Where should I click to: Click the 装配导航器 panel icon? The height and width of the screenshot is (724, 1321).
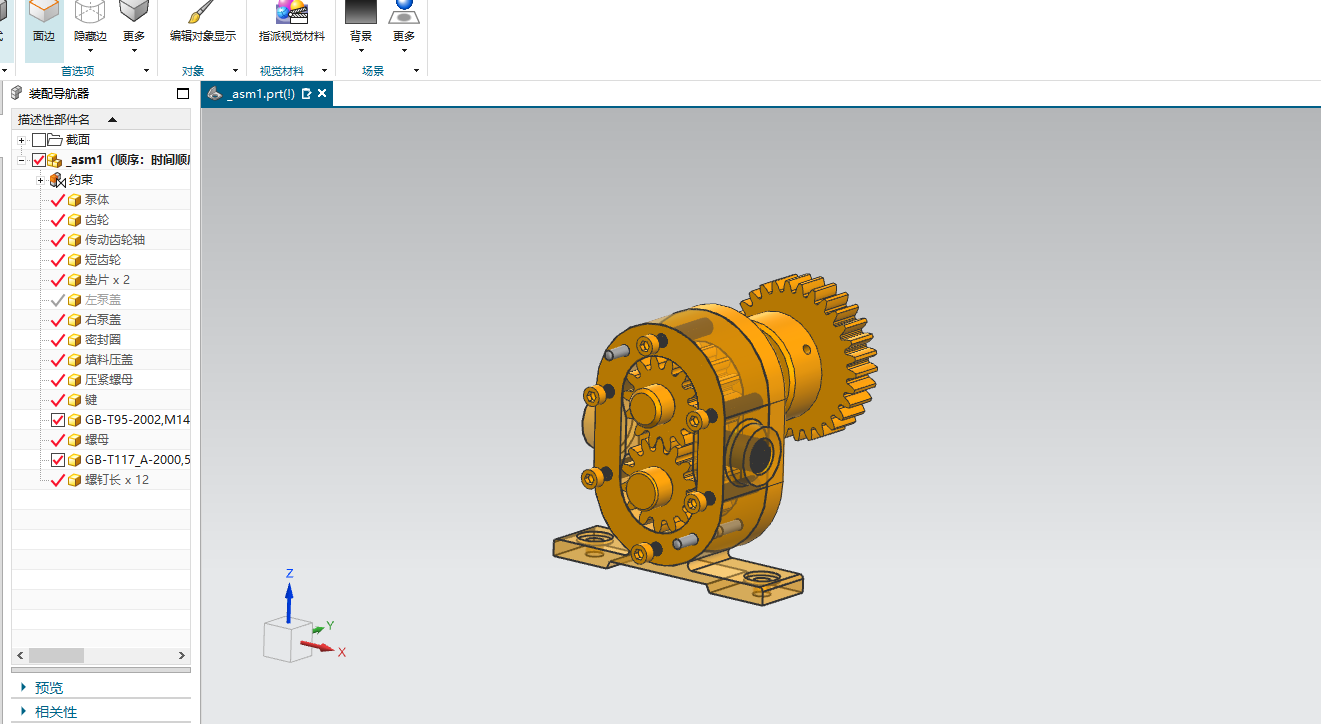coord(17,93)
